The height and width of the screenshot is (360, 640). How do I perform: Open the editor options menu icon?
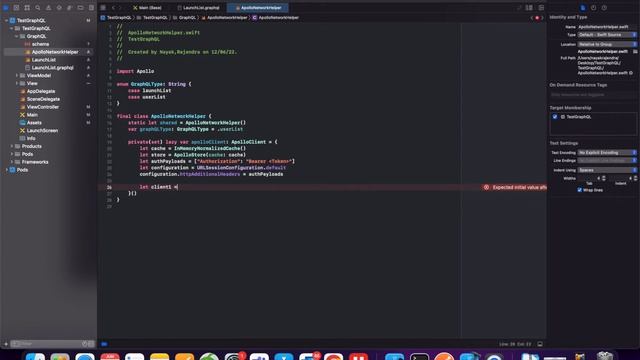click(529, 8)
